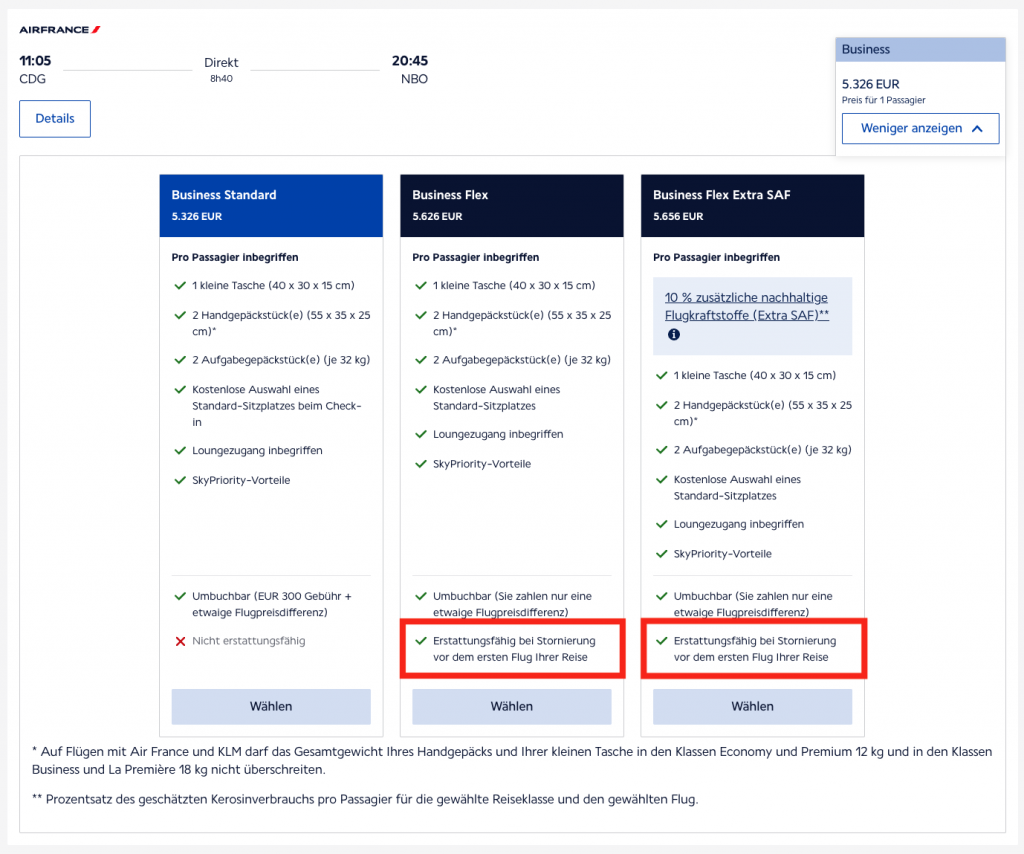Click NBO airport code
This screenshot has height=854, width=1024.
(x=414, y=79)
